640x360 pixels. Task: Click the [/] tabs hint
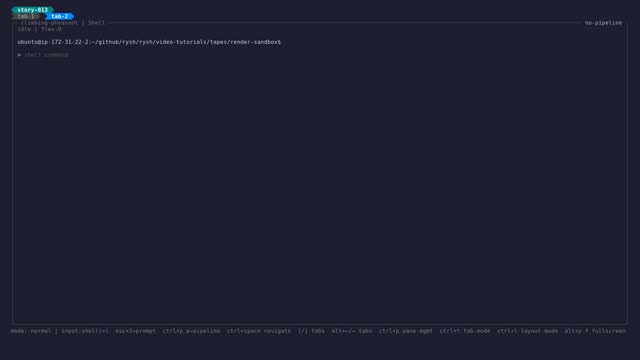311,331
